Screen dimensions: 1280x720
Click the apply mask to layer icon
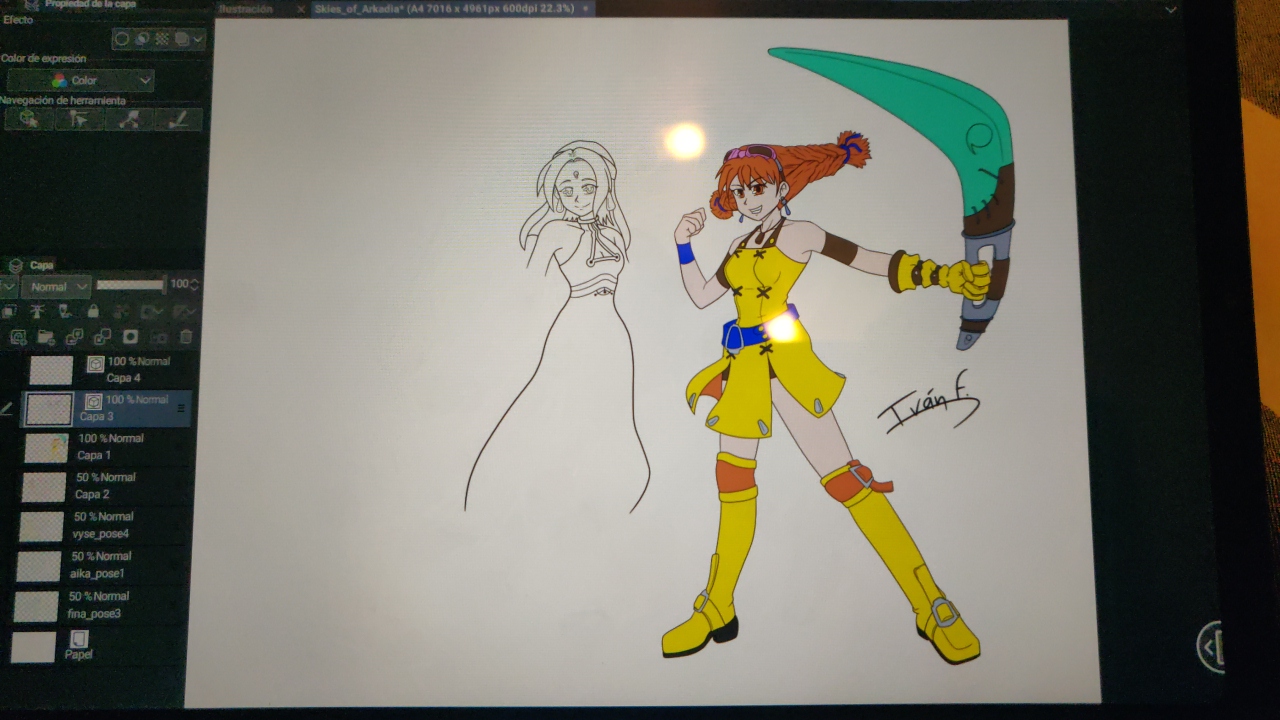click(x=158, y=338)
